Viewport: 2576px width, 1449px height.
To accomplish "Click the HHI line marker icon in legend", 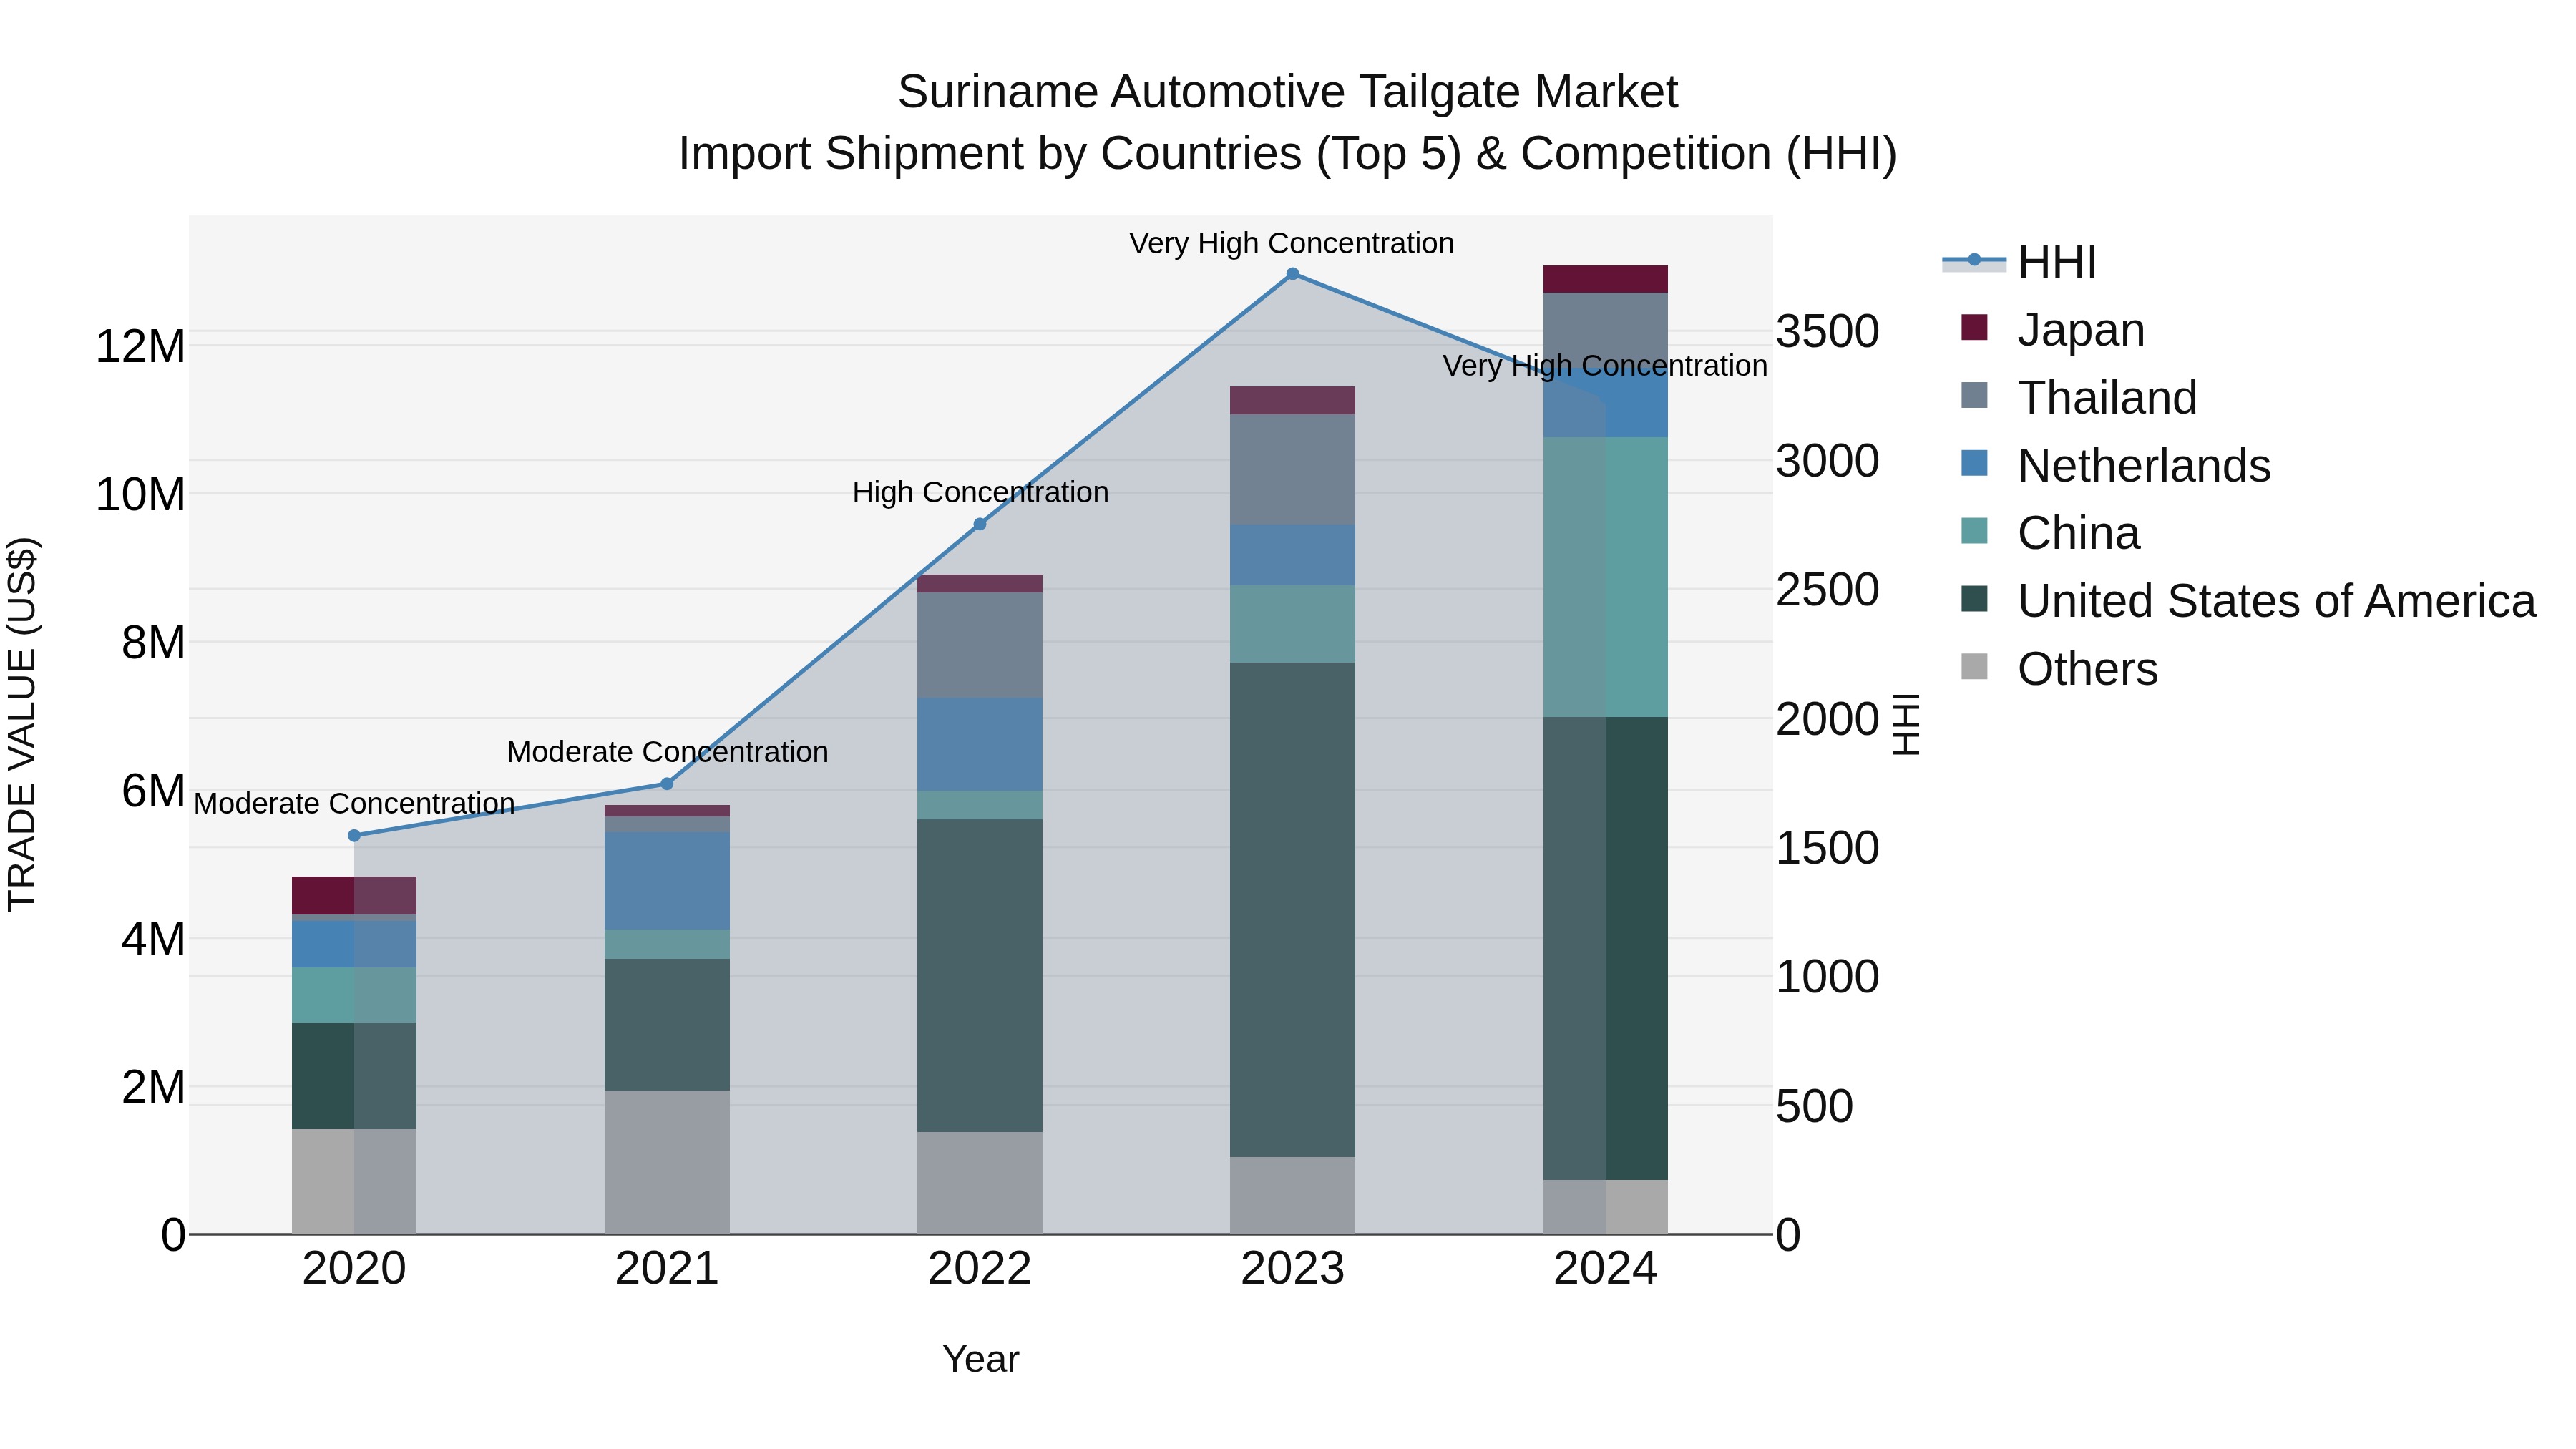I will click(1974, 261).
